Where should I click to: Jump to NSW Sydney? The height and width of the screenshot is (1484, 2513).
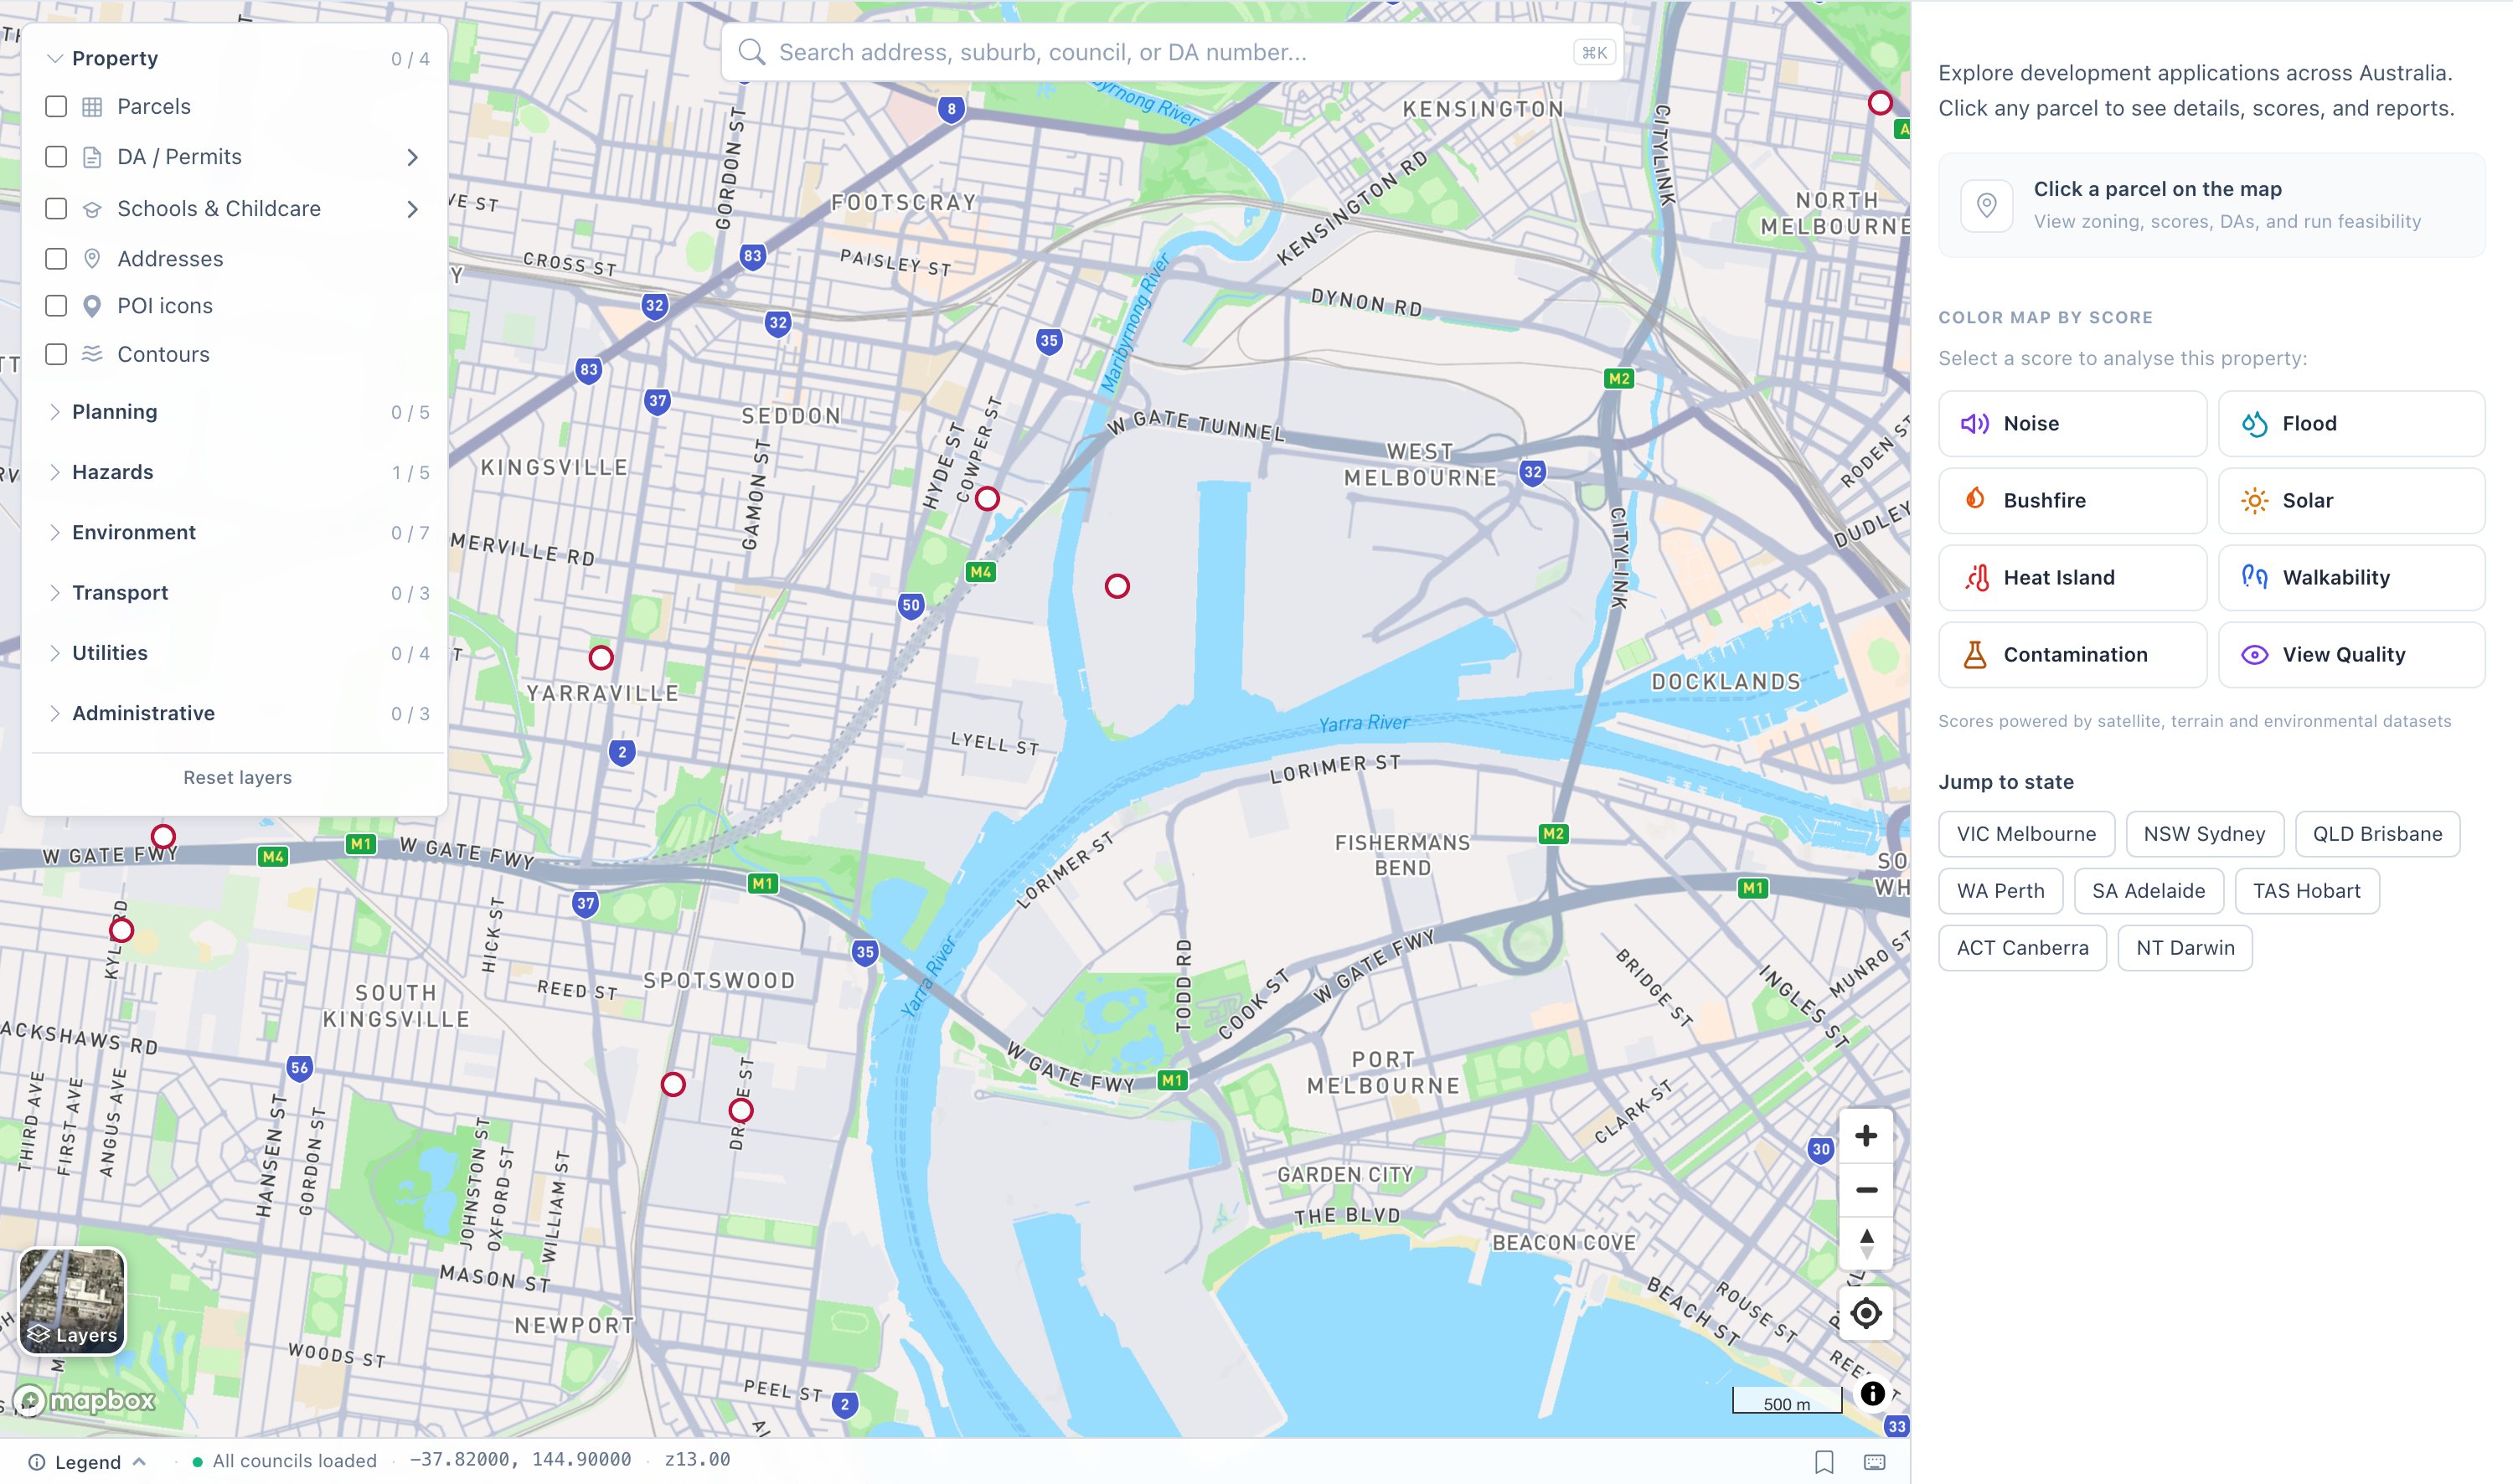[x=2204, y=834]
